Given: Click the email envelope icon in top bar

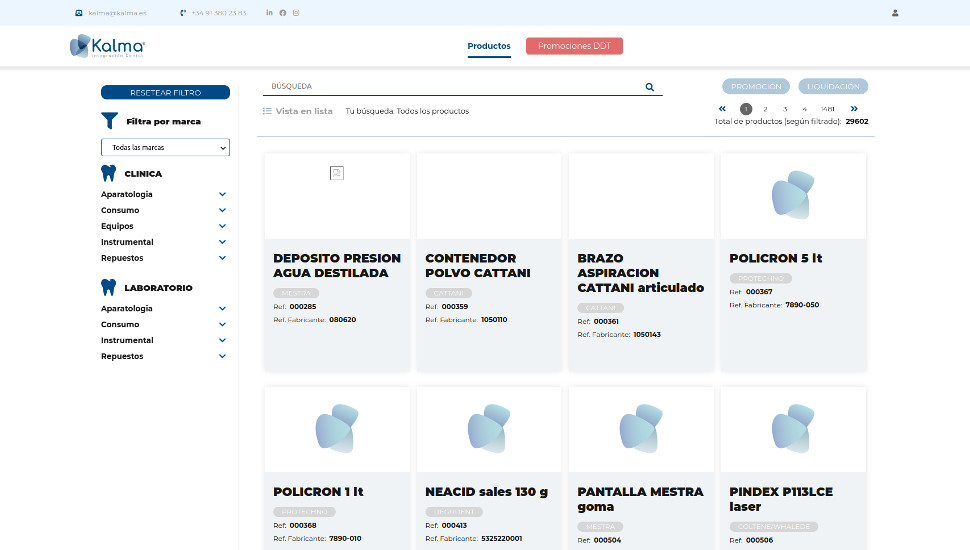Looking at the screenshot, I should (79, 13).
